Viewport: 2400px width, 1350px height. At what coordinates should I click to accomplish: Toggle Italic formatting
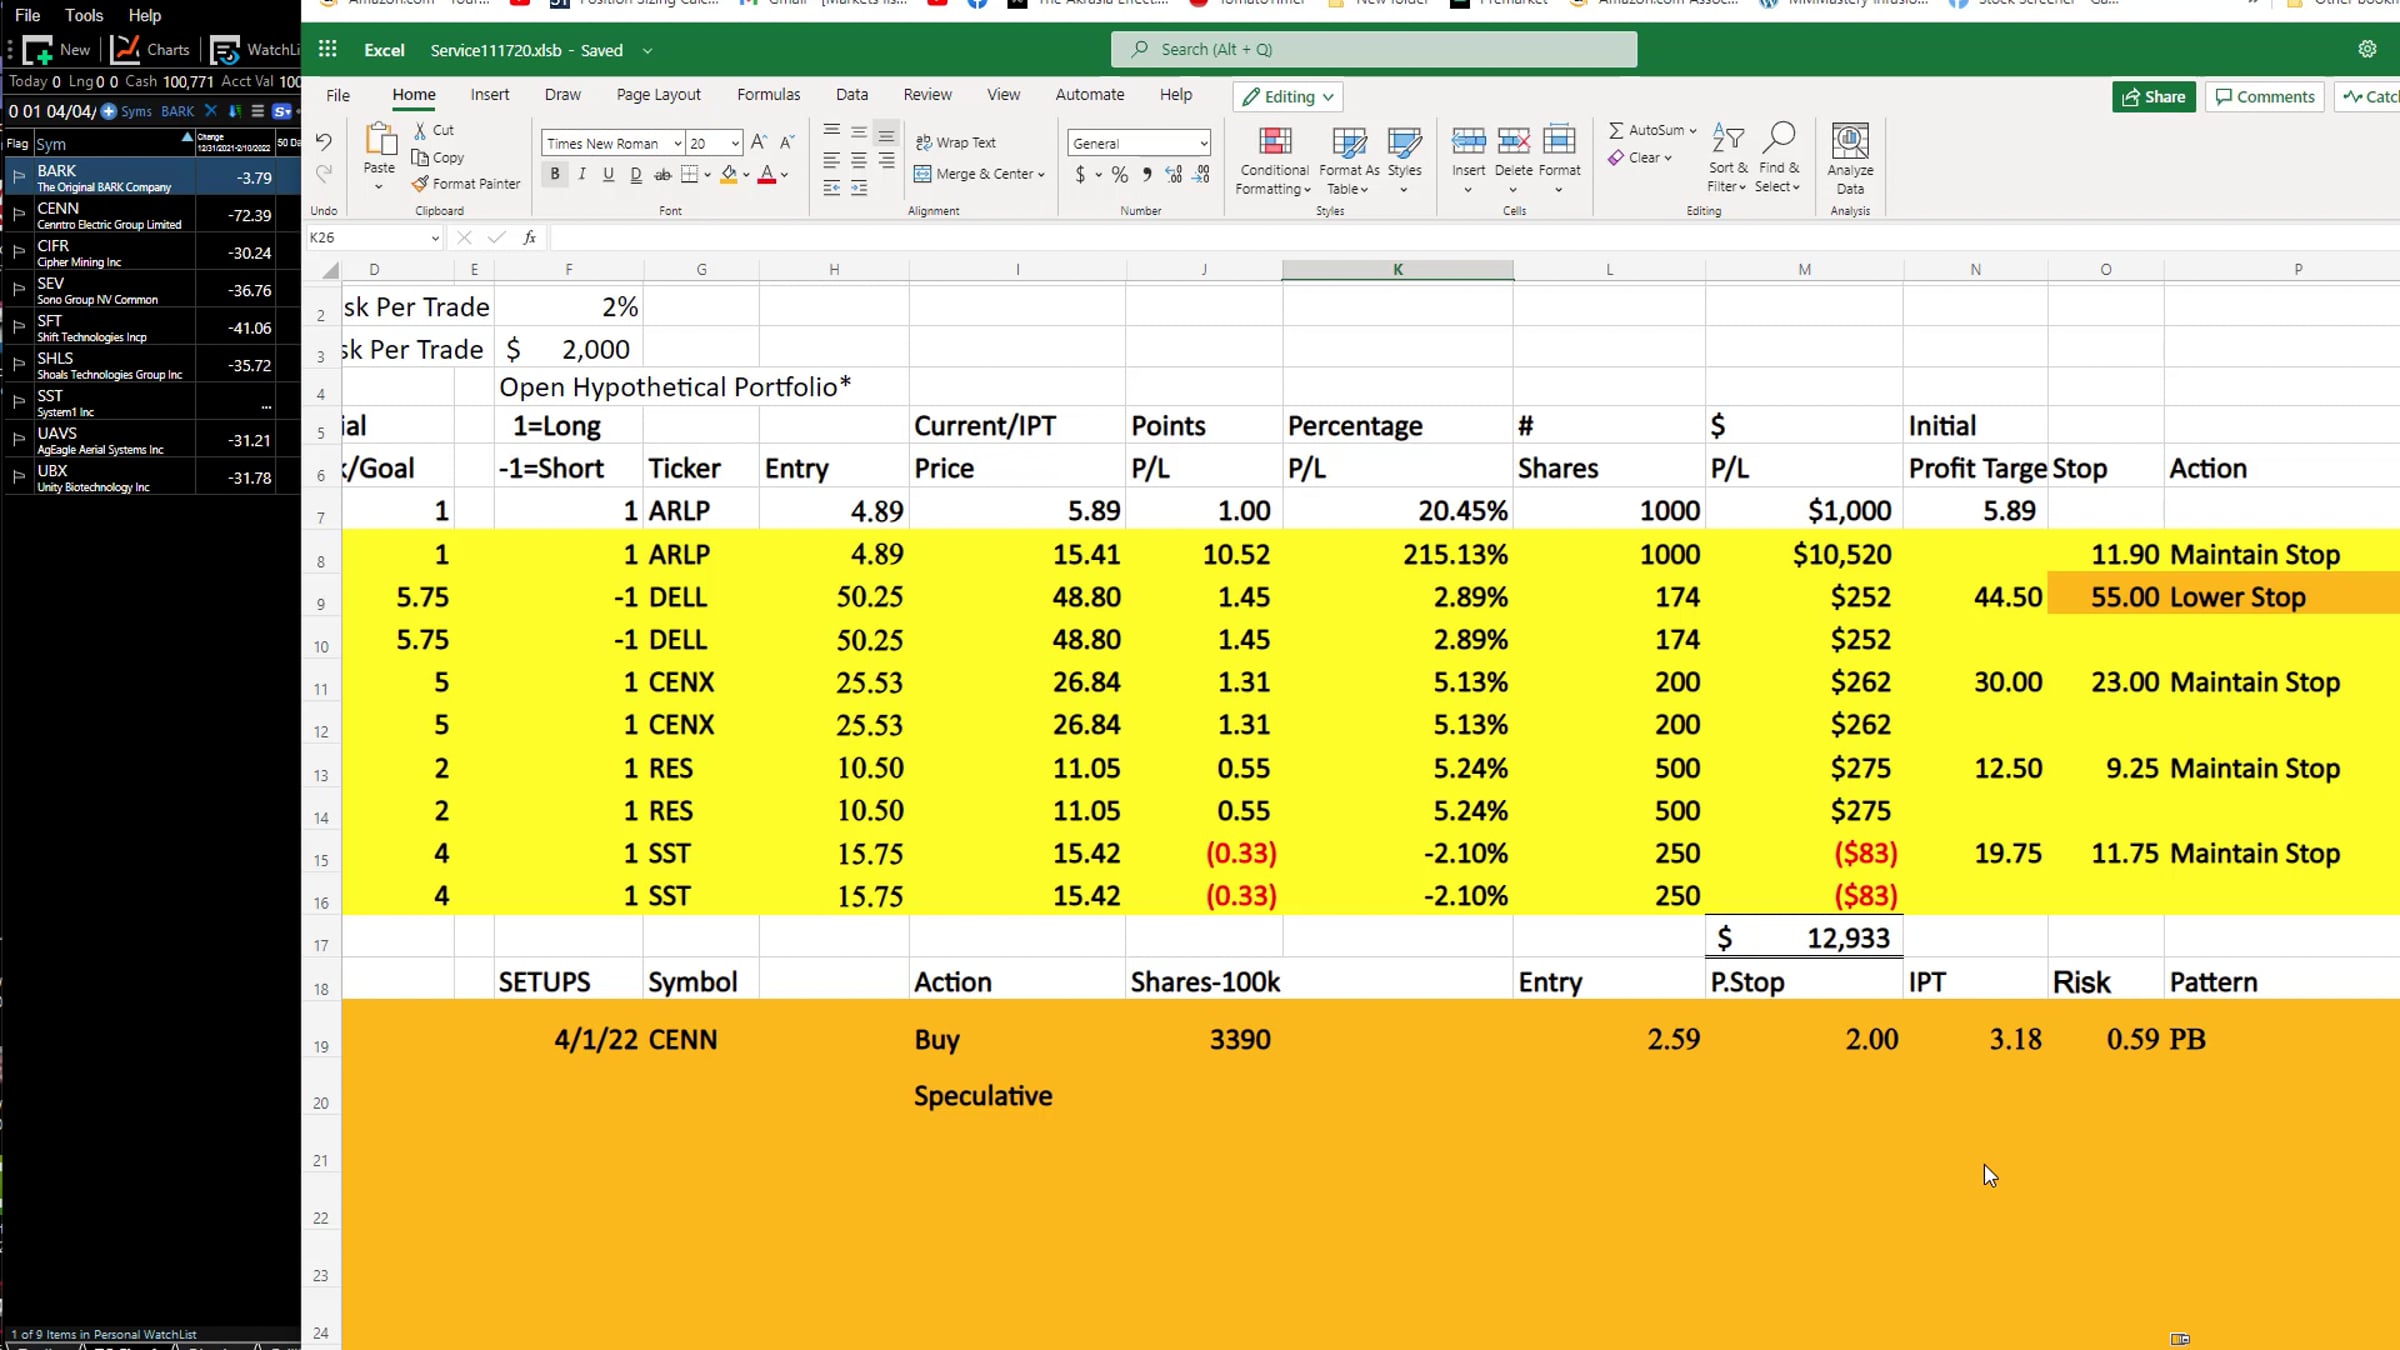click(582, 175)
